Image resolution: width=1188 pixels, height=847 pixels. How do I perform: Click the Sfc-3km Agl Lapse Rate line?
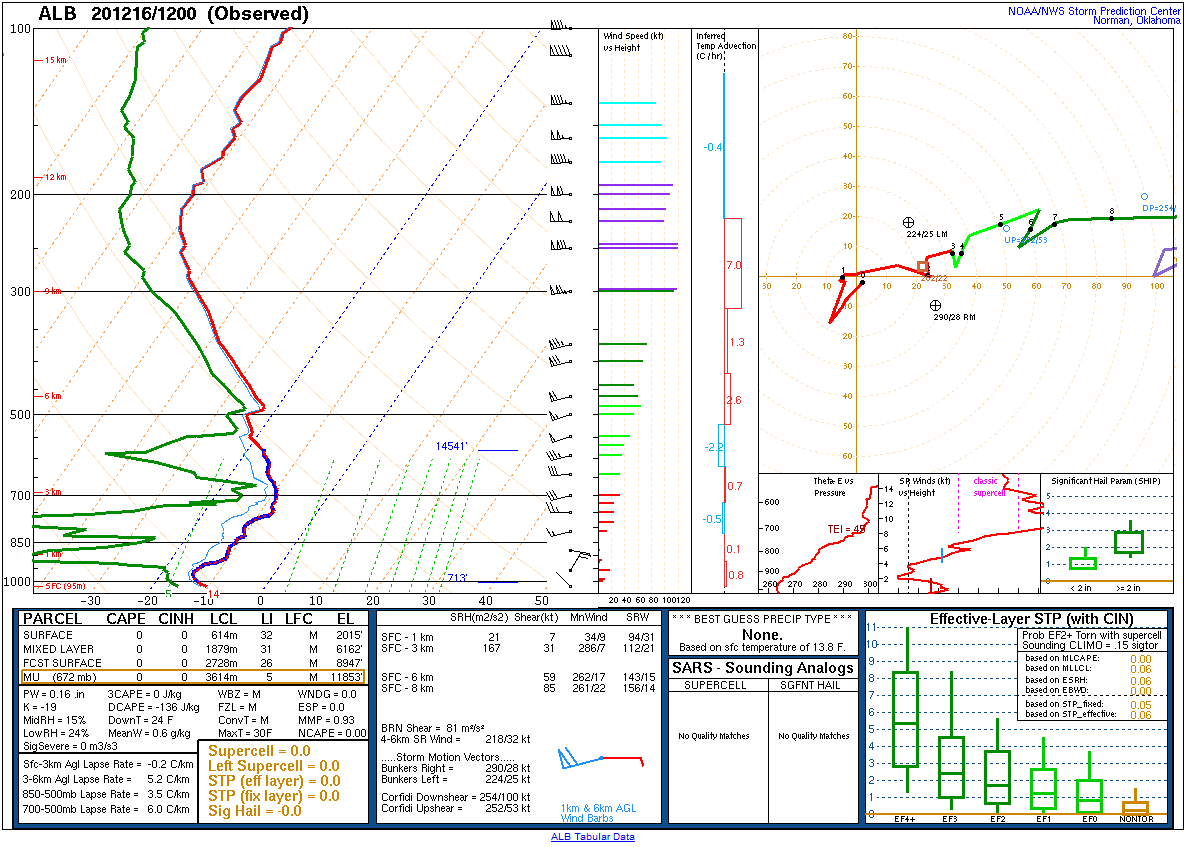point(107,764)
